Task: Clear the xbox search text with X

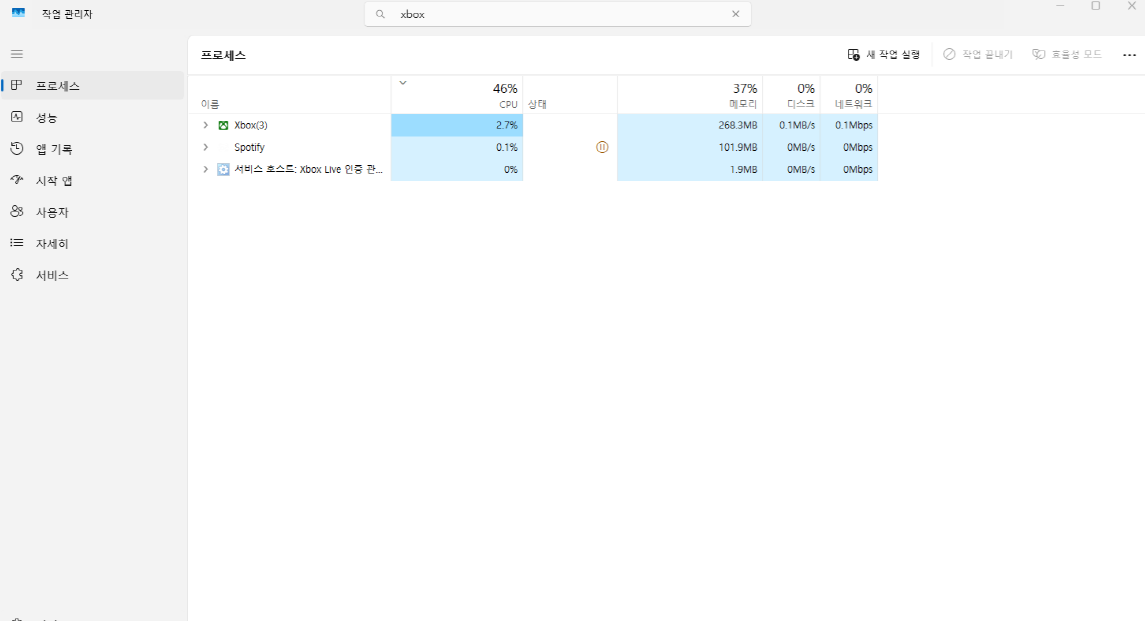Action: point(735,14)
